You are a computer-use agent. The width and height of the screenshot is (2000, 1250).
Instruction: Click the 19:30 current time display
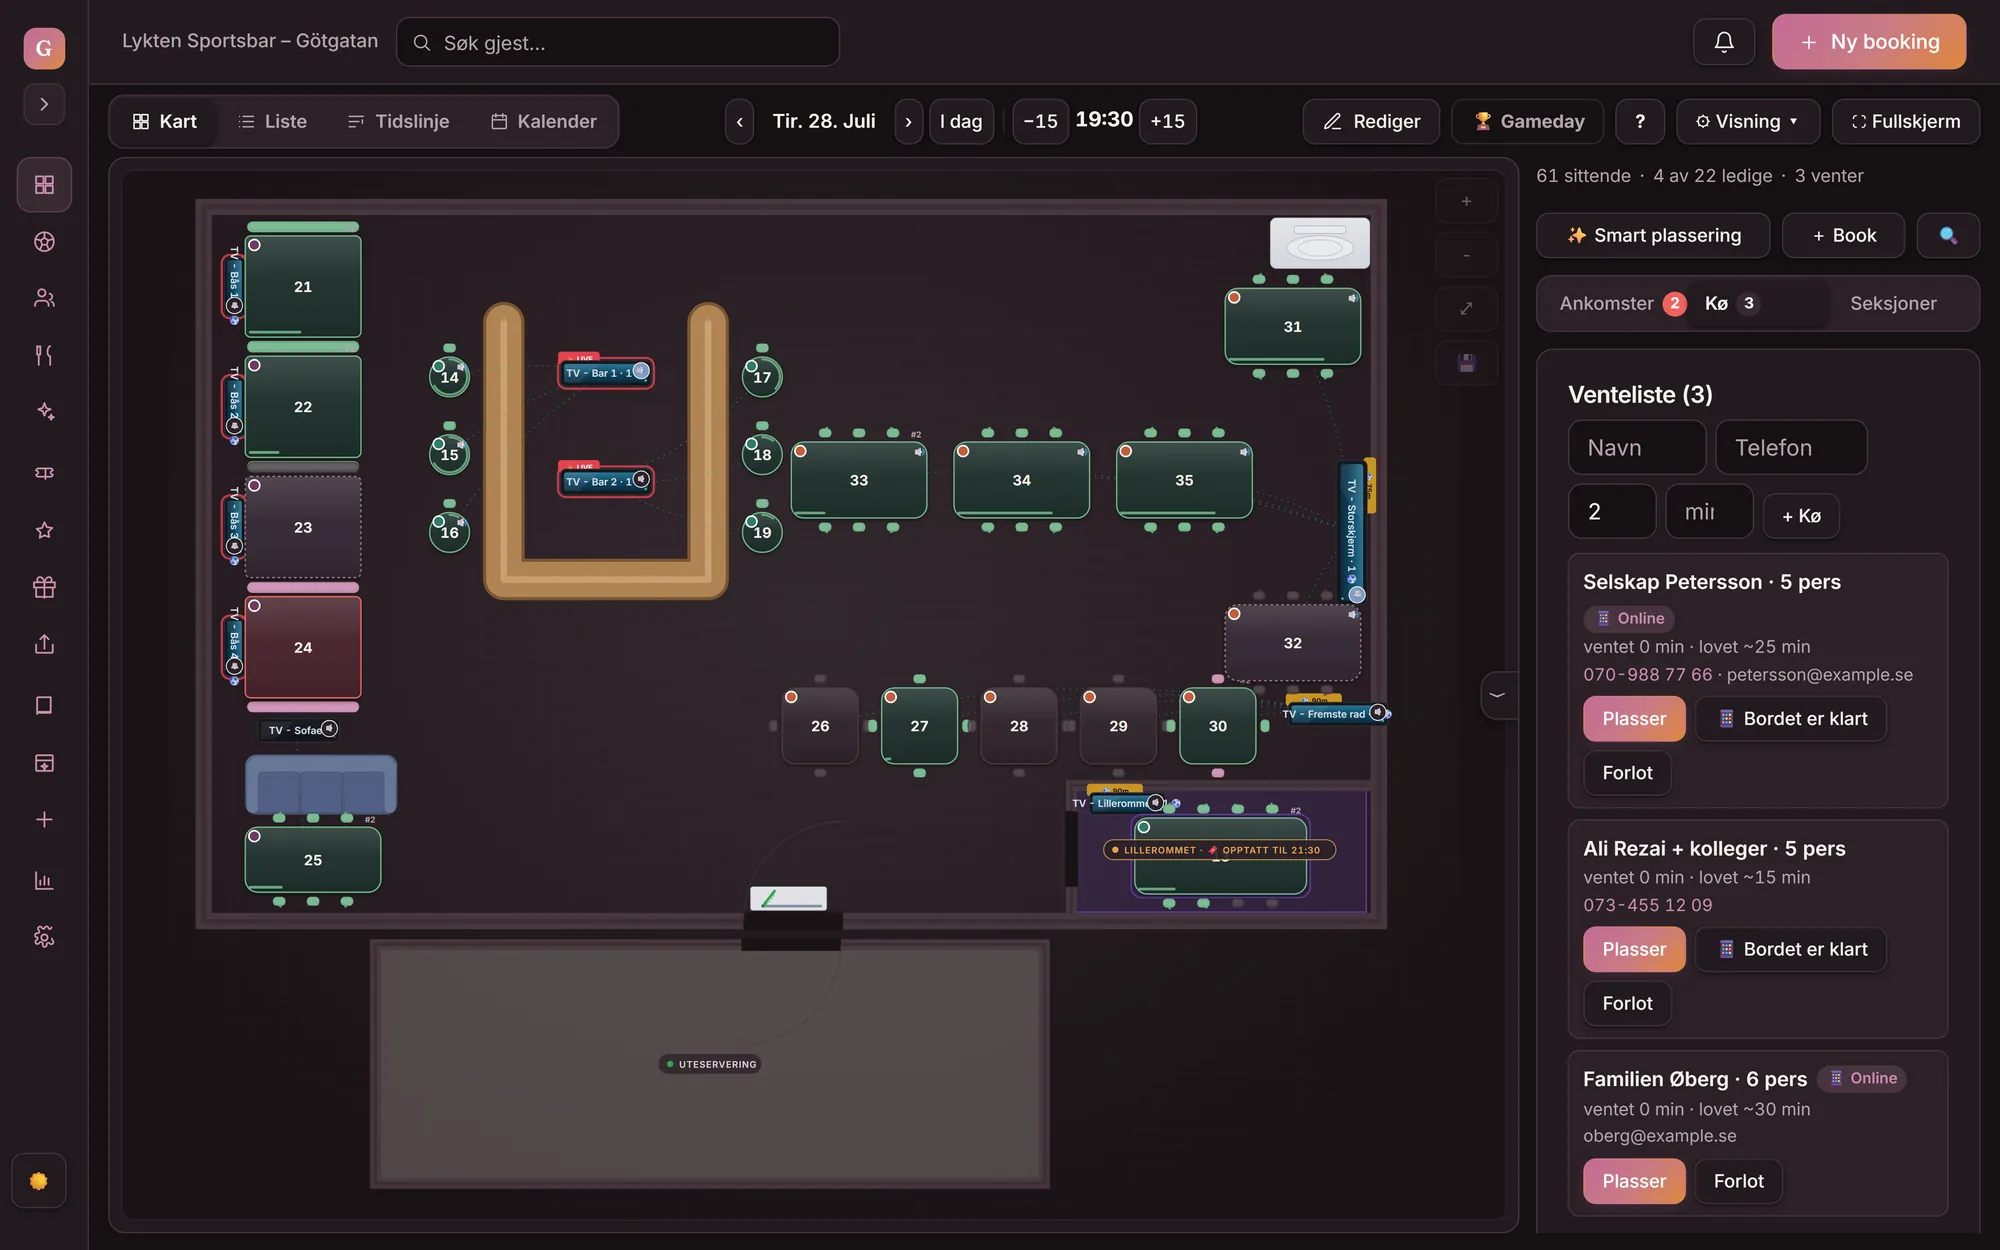tap(1104, 120)
